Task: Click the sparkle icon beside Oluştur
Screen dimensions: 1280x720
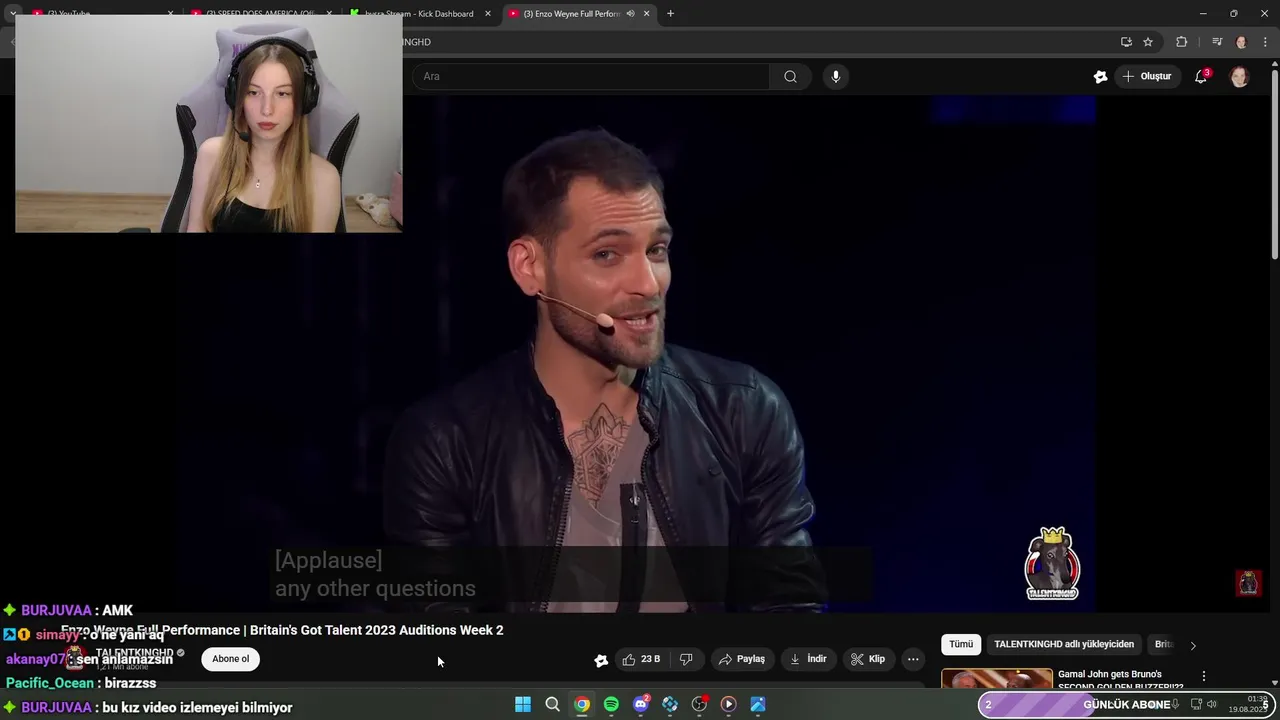Action: pos(1100,76)
